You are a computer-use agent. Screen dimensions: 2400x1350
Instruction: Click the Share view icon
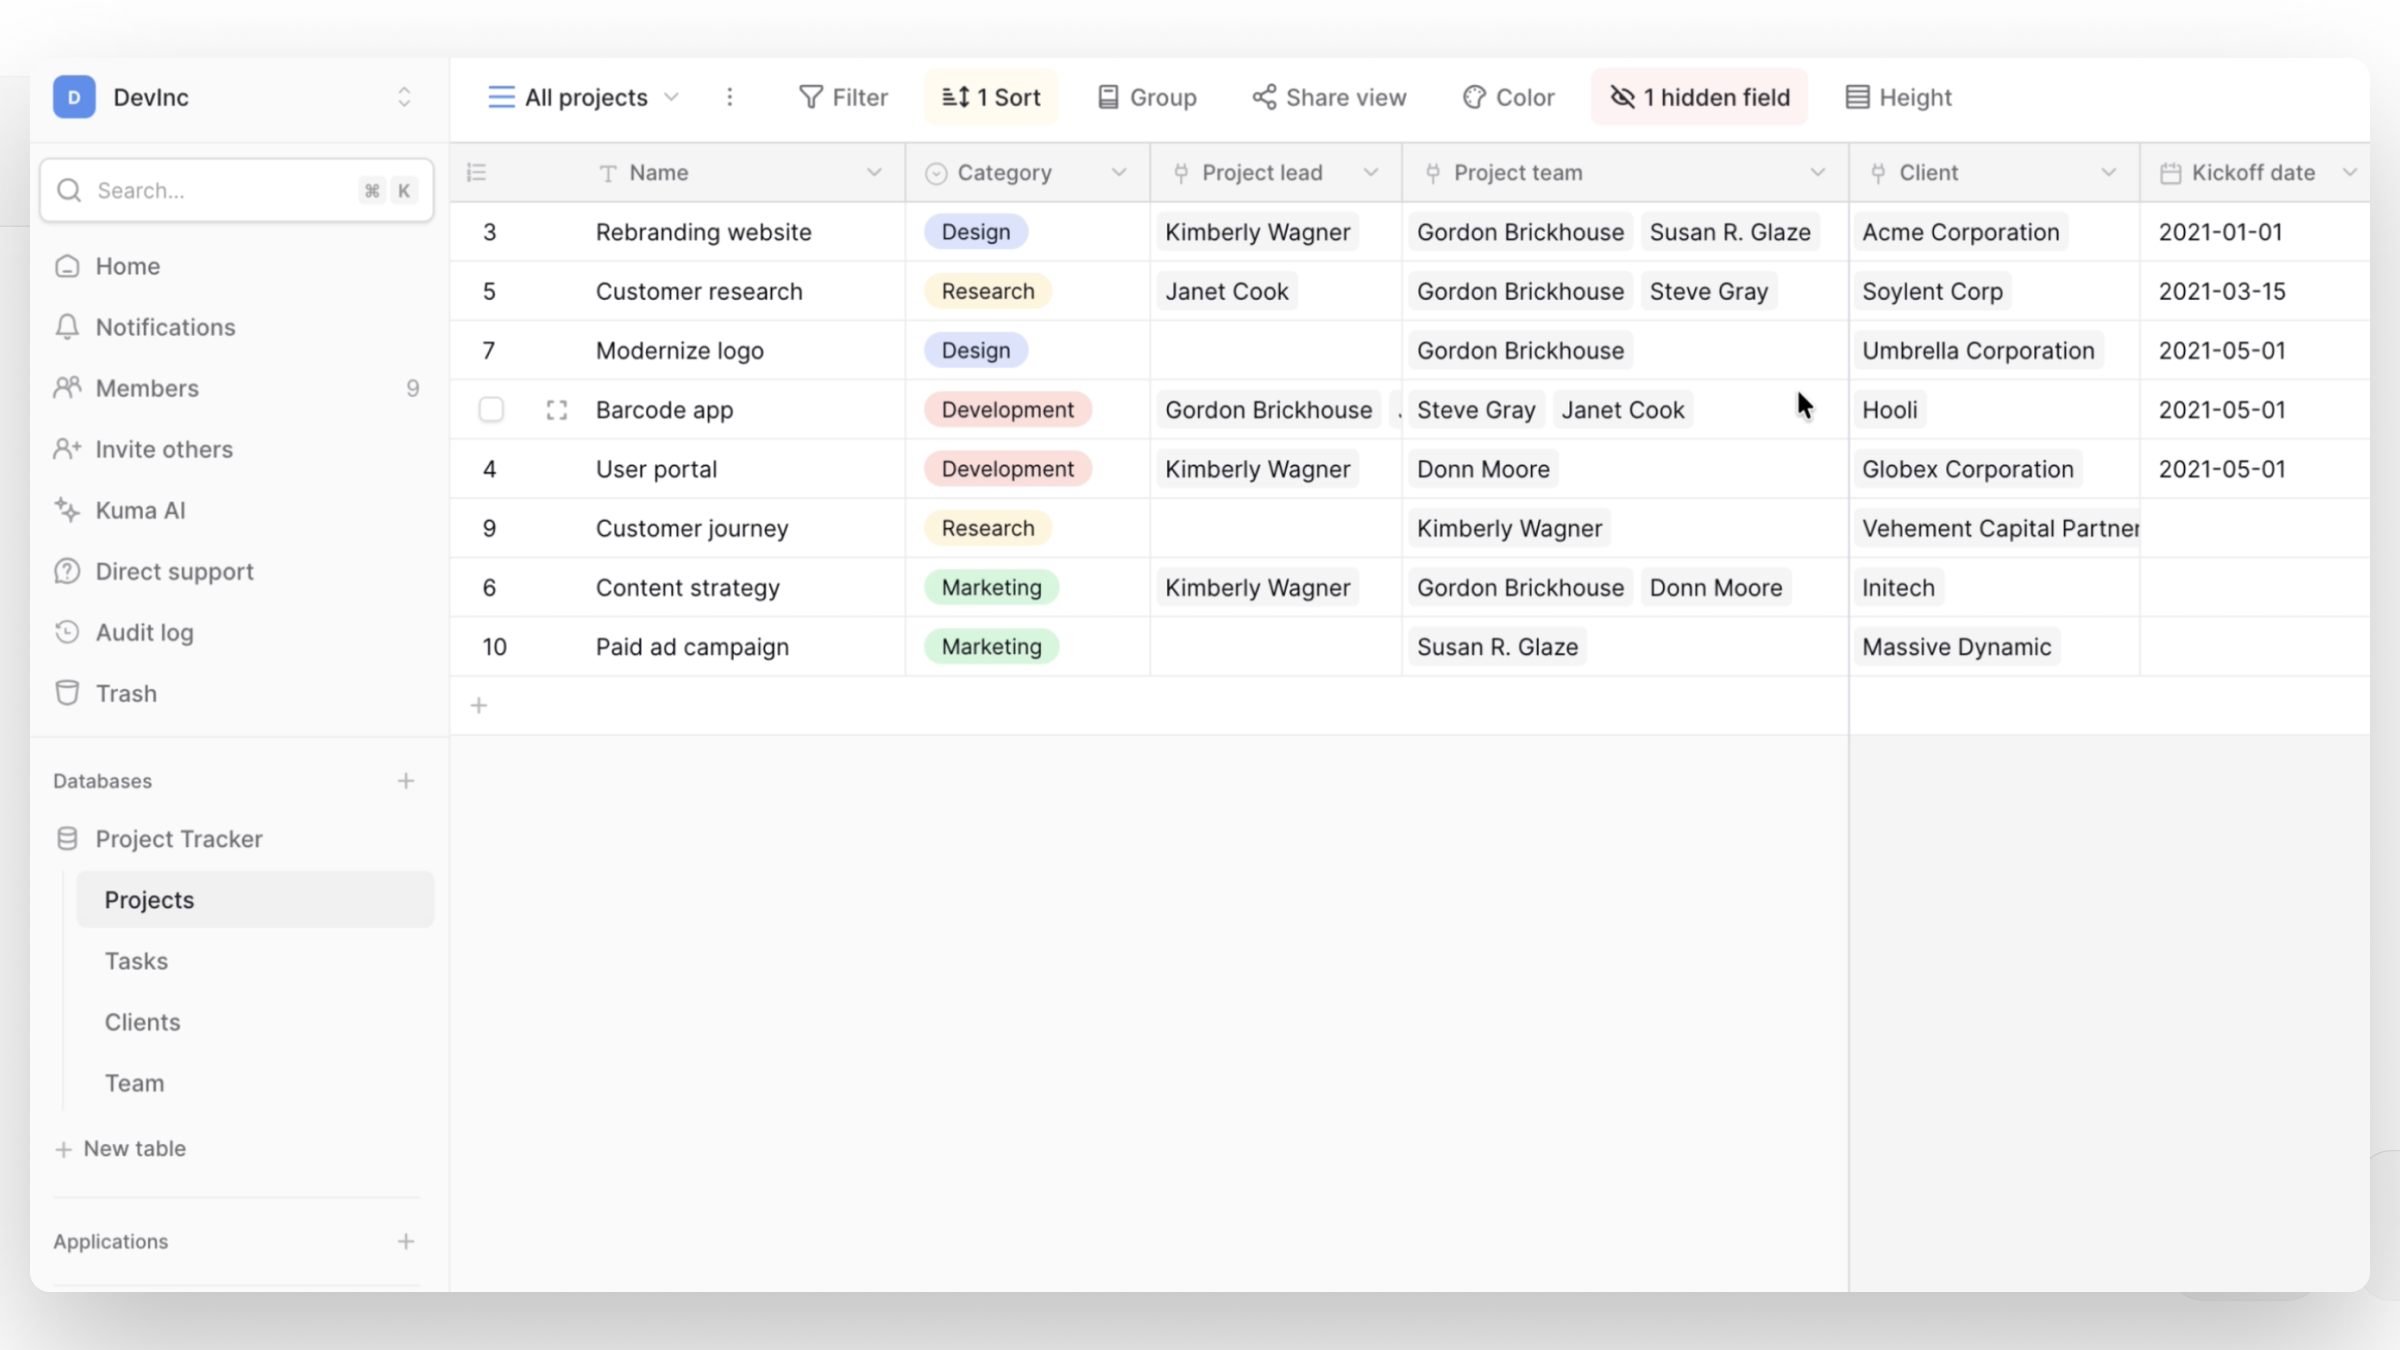click(1264, 97)
